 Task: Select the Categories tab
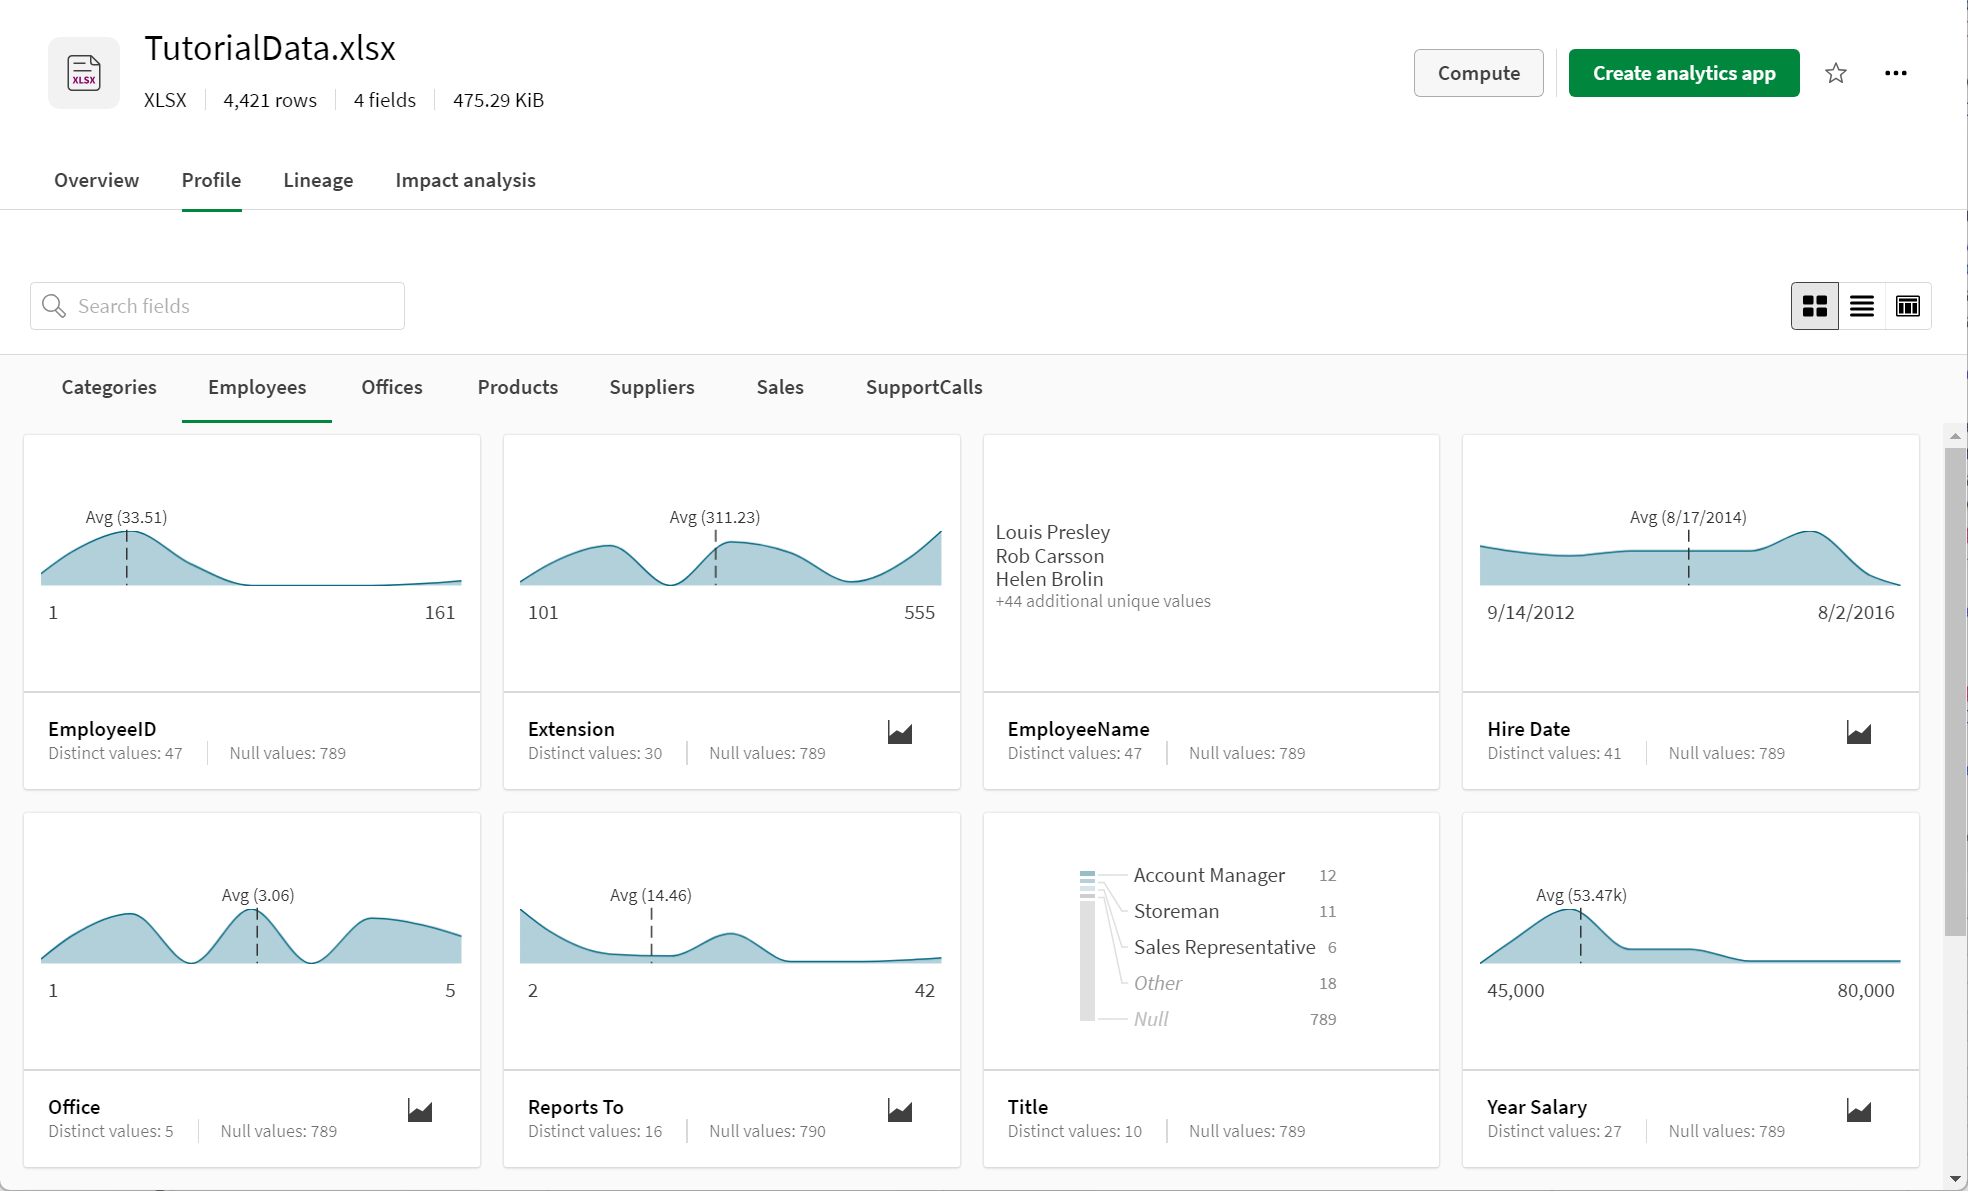[x=110, y=387]
